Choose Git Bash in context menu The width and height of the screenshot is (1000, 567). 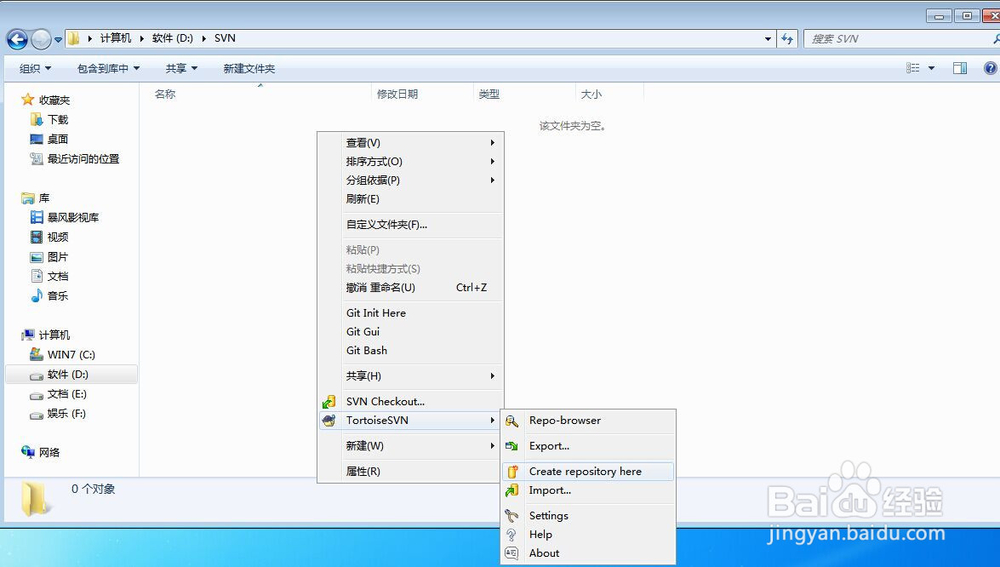point(411,350)
